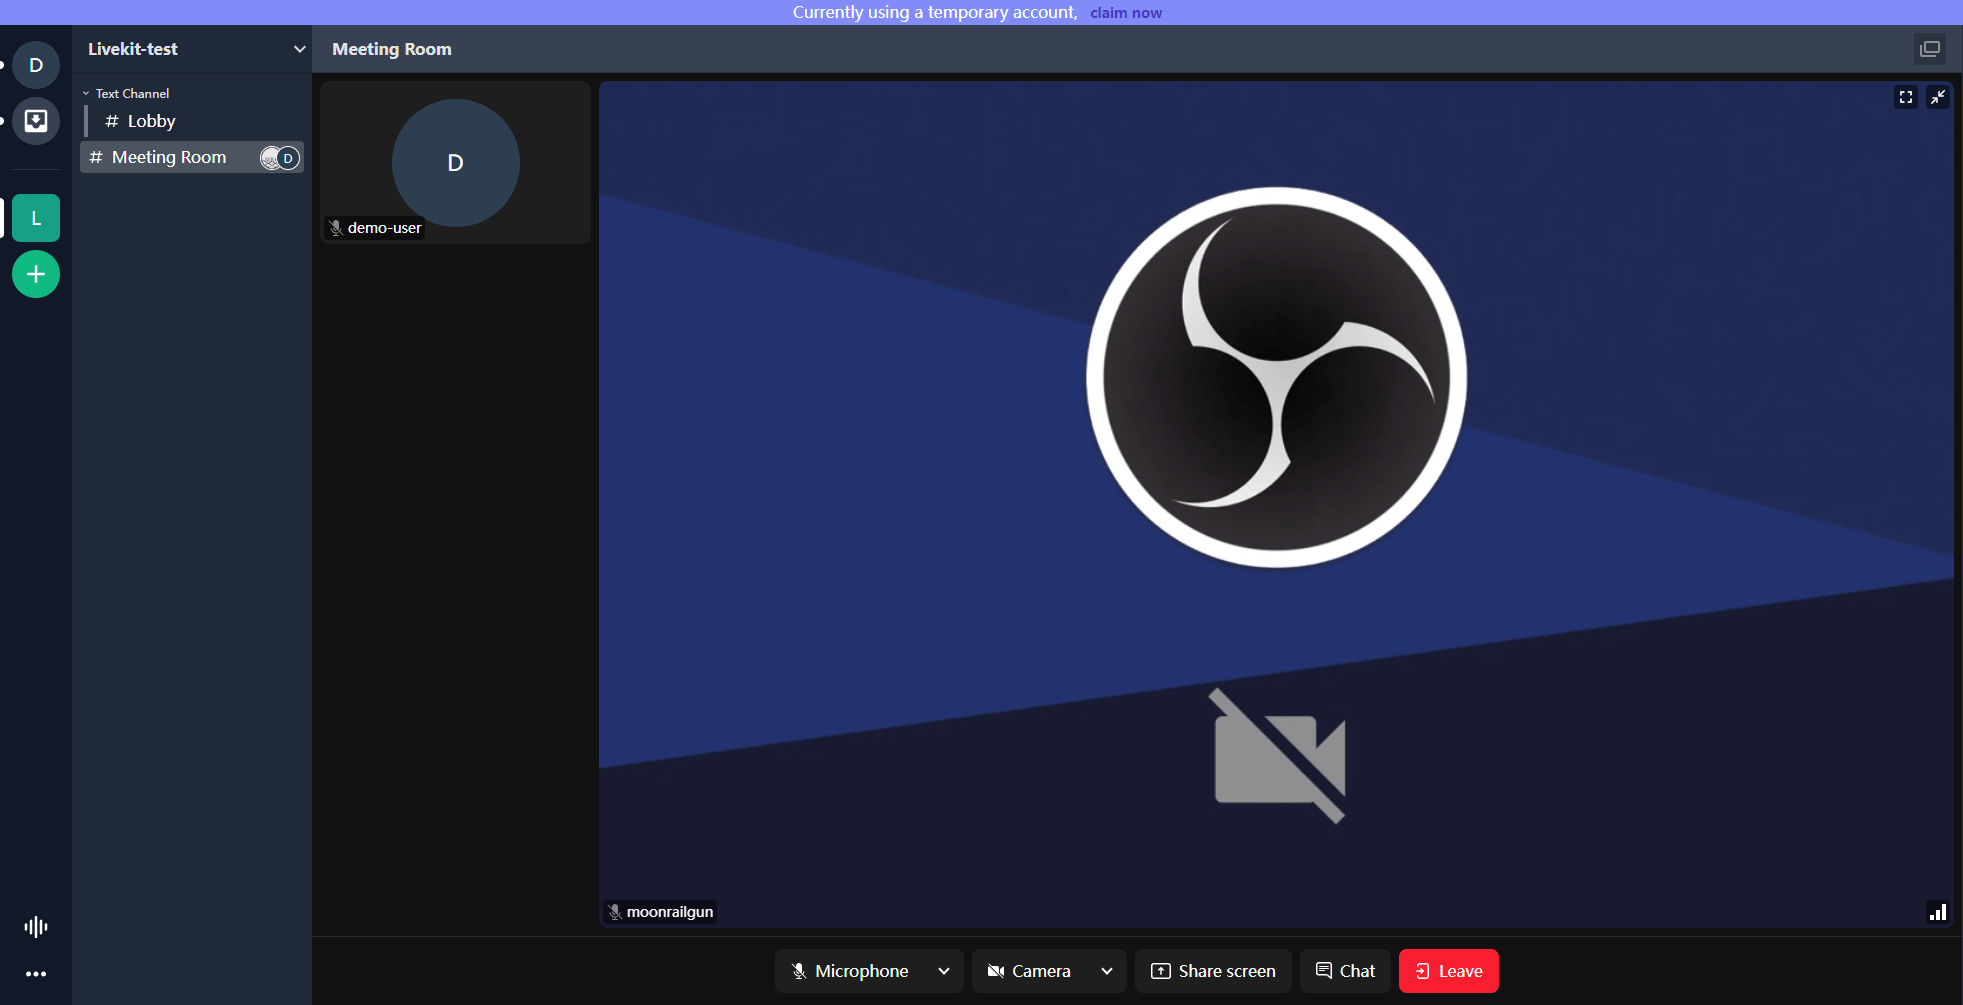
Task: Open the D user avatar in sidebar
Action: (36, 65)
